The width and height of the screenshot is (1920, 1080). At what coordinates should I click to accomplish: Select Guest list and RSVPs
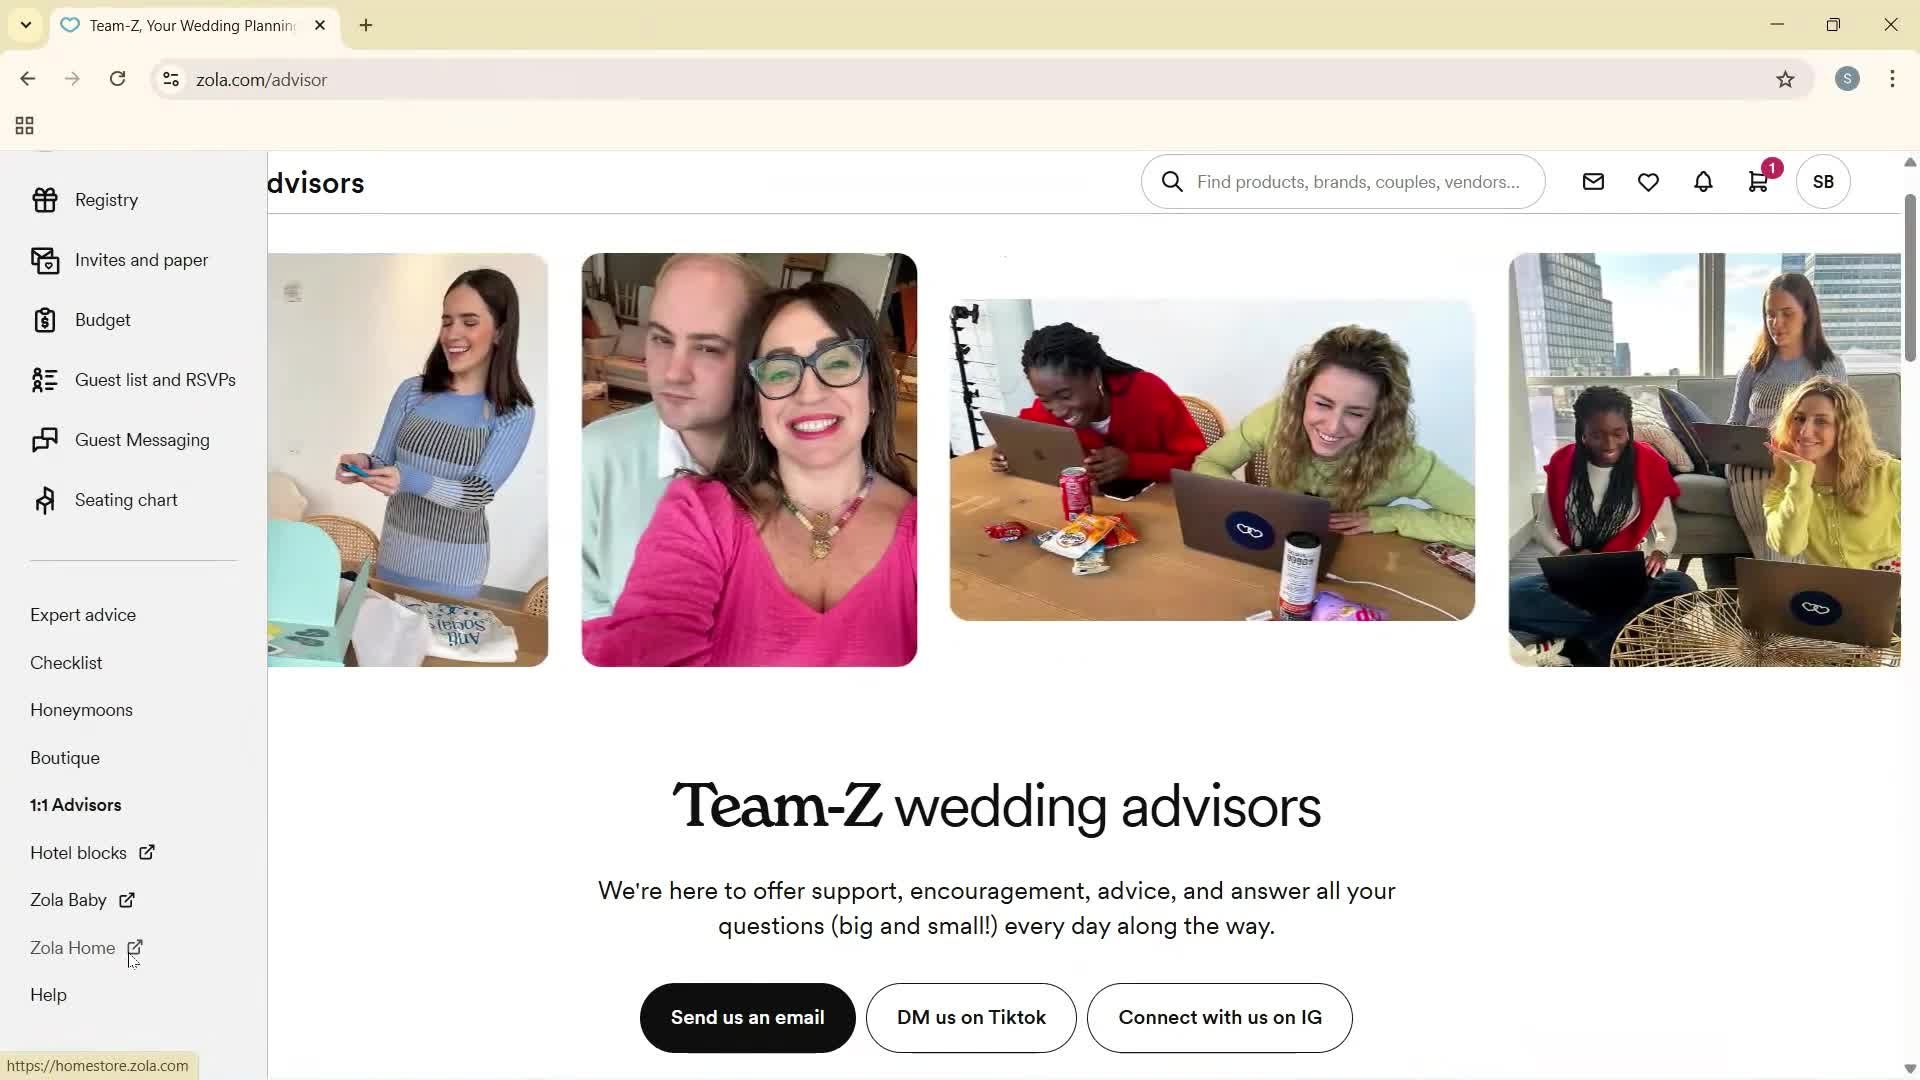(x=154, y=380)
